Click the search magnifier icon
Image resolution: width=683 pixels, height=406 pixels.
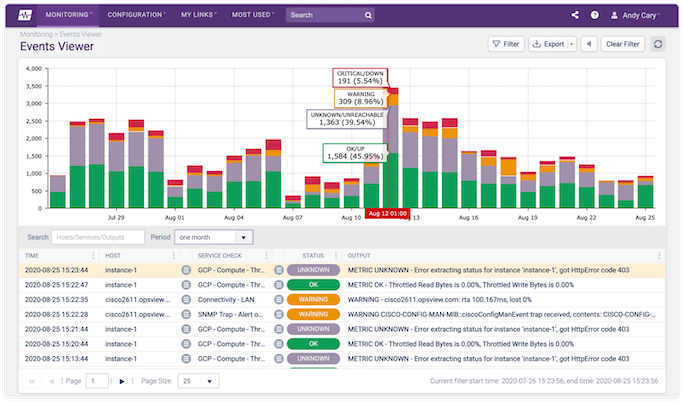(x=368, y=16)
